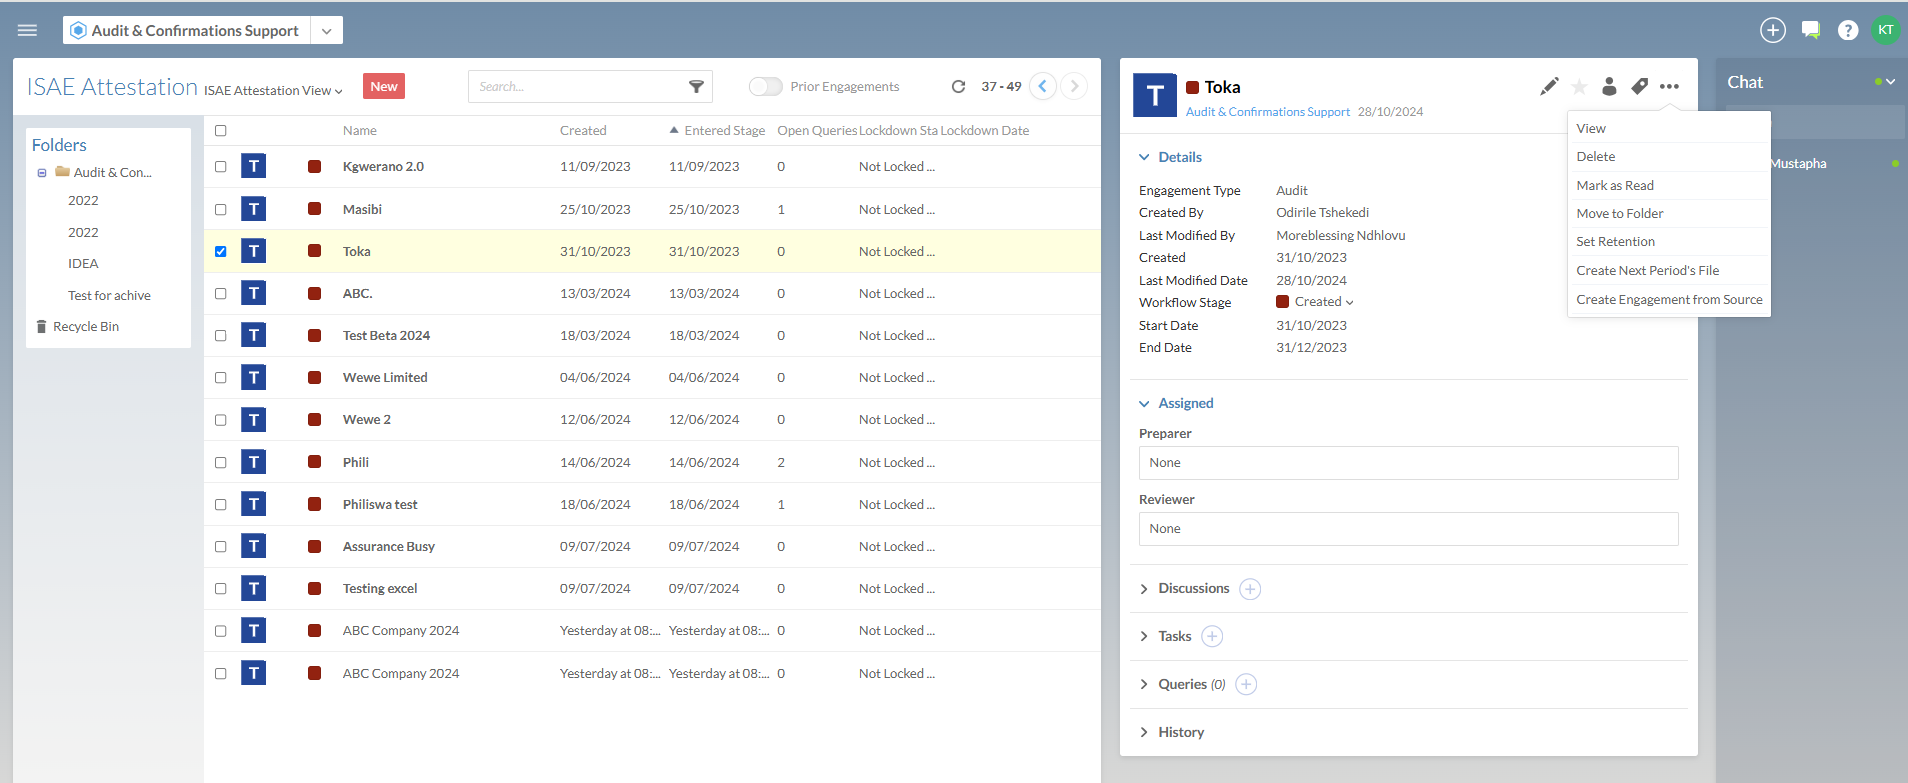Click the dark red stage swatch for Phili
Image resolution: width=1908 pixels, height=783 pixels.
[314, 462]
